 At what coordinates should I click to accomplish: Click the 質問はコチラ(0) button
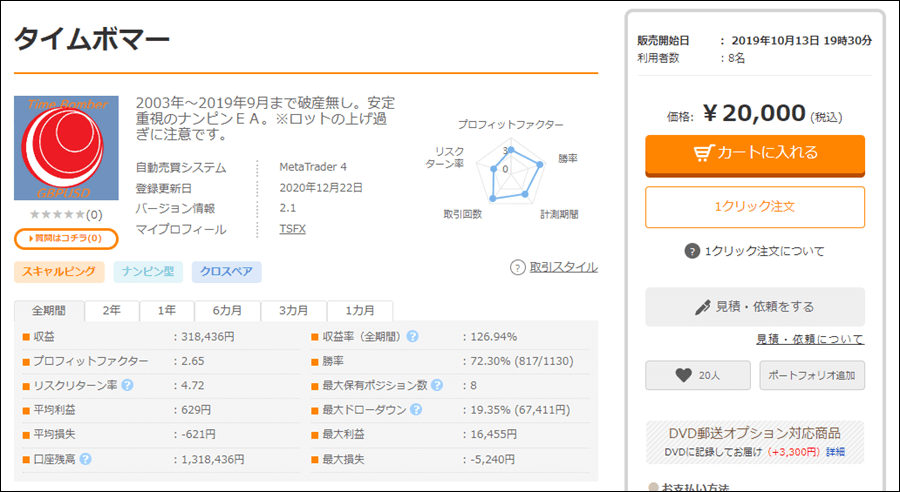coord(66,238)
